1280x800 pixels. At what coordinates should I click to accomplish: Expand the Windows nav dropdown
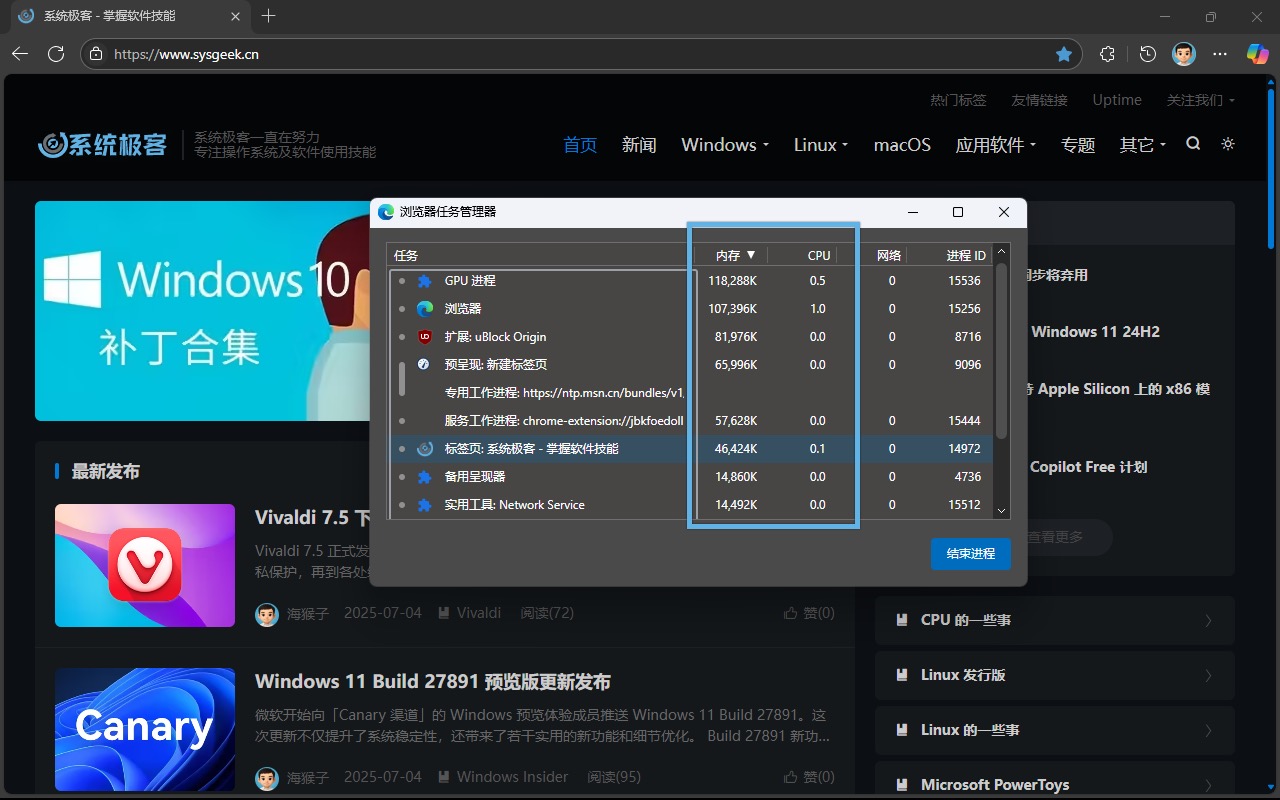coord(725,145)
